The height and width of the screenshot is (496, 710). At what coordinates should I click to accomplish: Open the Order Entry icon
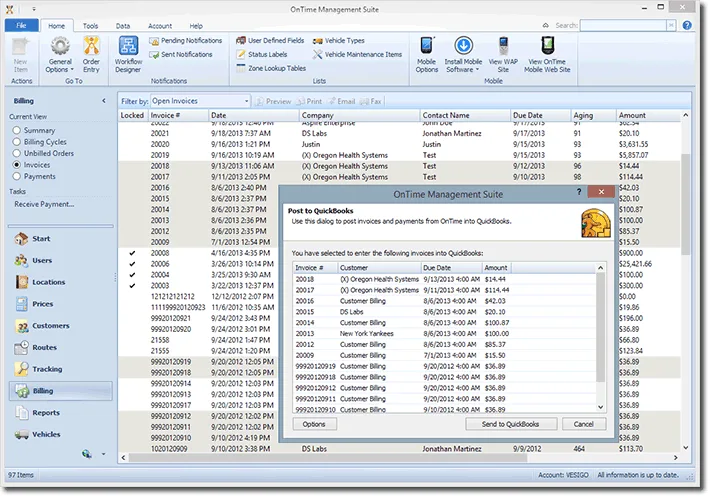point(91,46)
